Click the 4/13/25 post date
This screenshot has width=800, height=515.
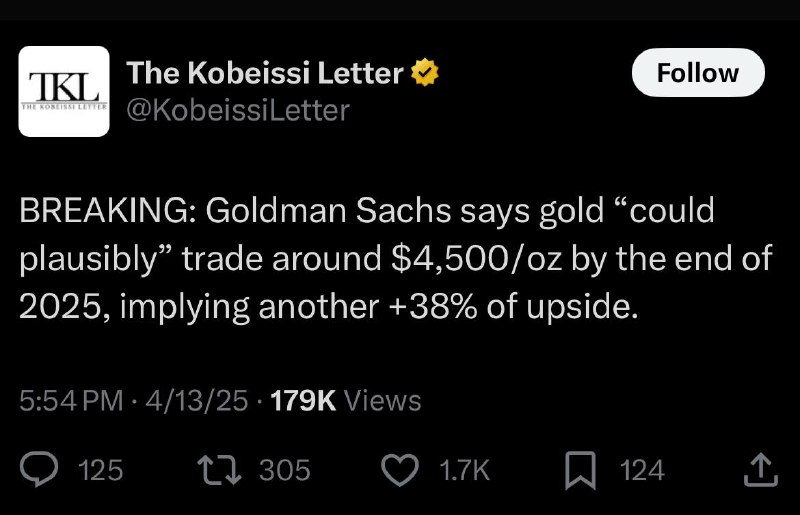196,400
